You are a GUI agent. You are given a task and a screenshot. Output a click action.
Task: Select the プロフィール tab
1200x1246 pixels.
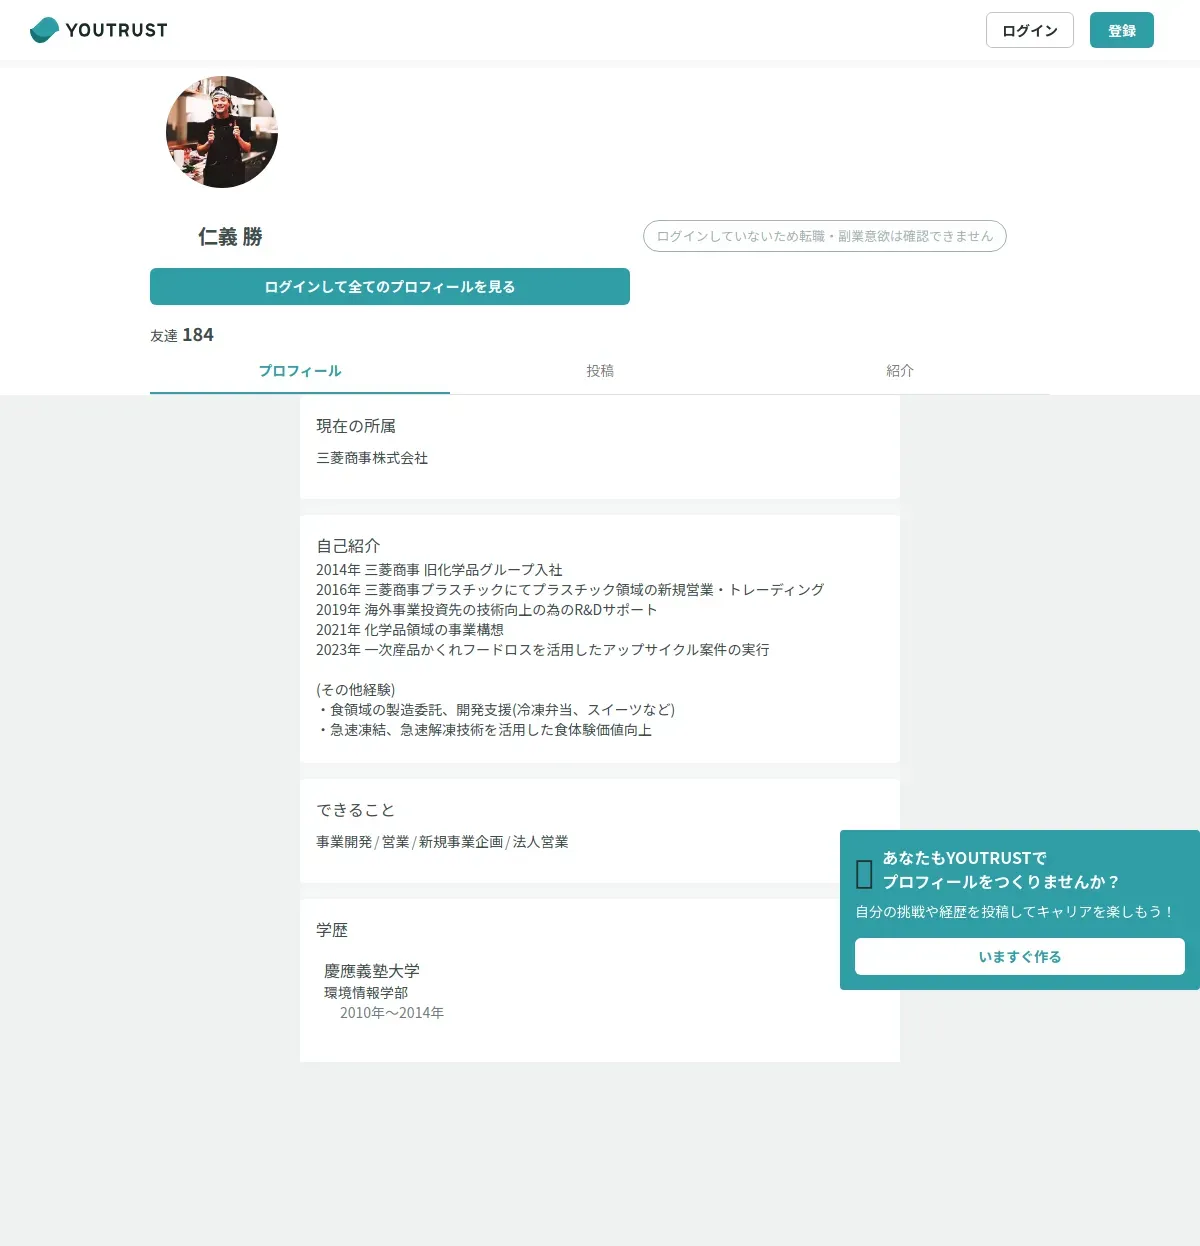(300, 371)
